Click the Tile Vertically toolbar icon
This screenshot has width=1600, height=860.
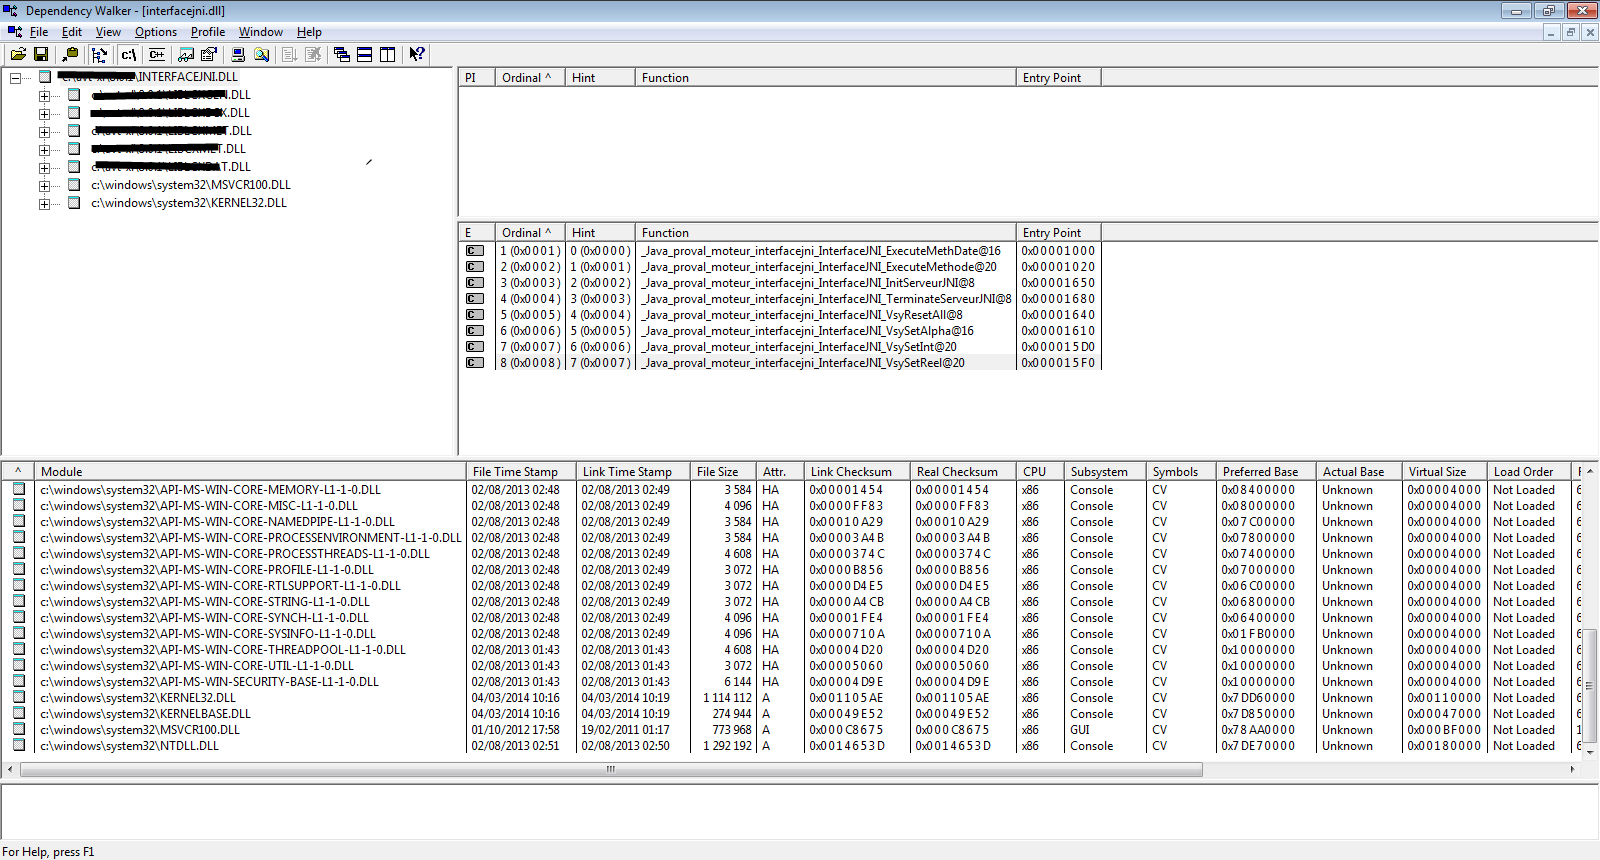point(388,54)
